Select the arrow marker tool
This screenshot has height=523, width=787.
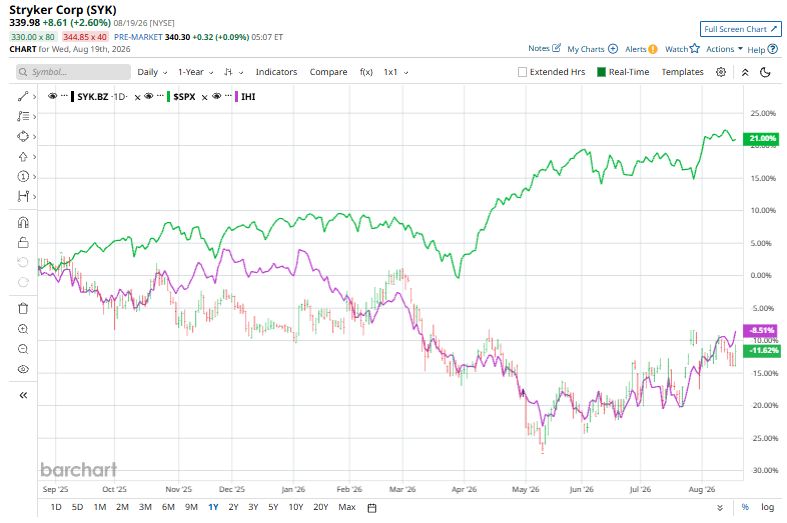point(23,157)
